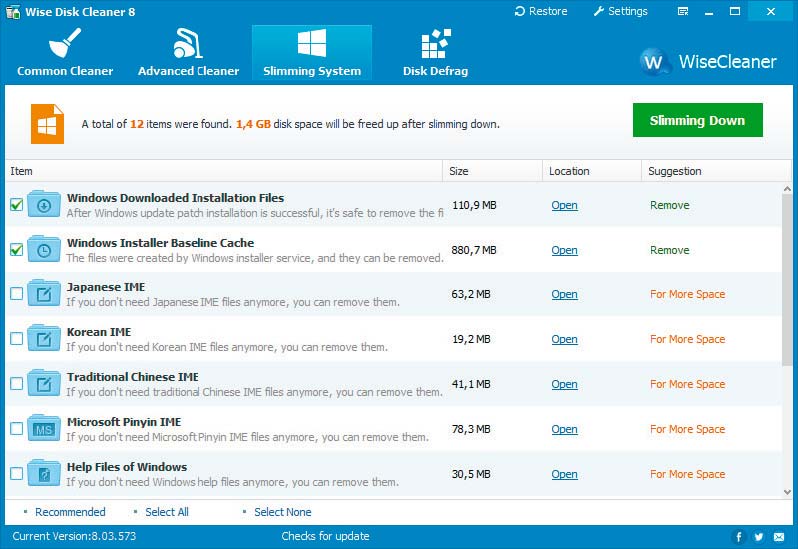Click the orange Windows file icon
798x549 pixels.
(47, 124)
